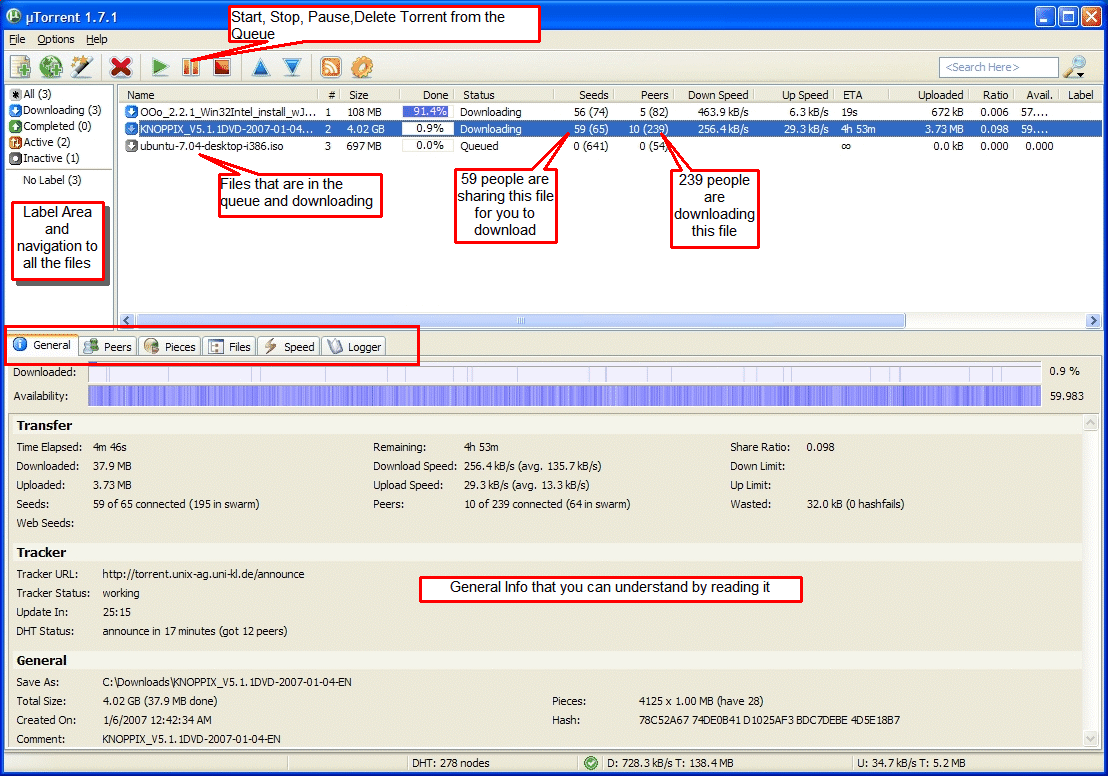This screenshot has height=776, width=1108.
Task: Click the download speed status bar entry
Action: [669, 763]
